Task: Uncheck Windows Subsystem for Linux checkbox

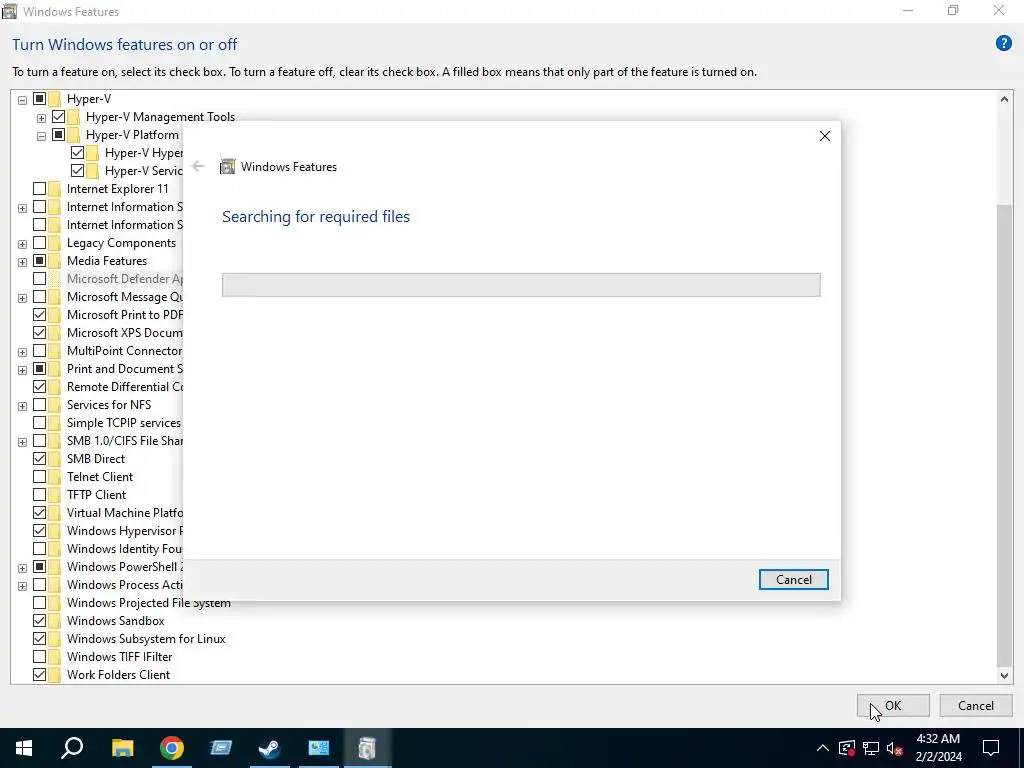Action: pos(39,639)
